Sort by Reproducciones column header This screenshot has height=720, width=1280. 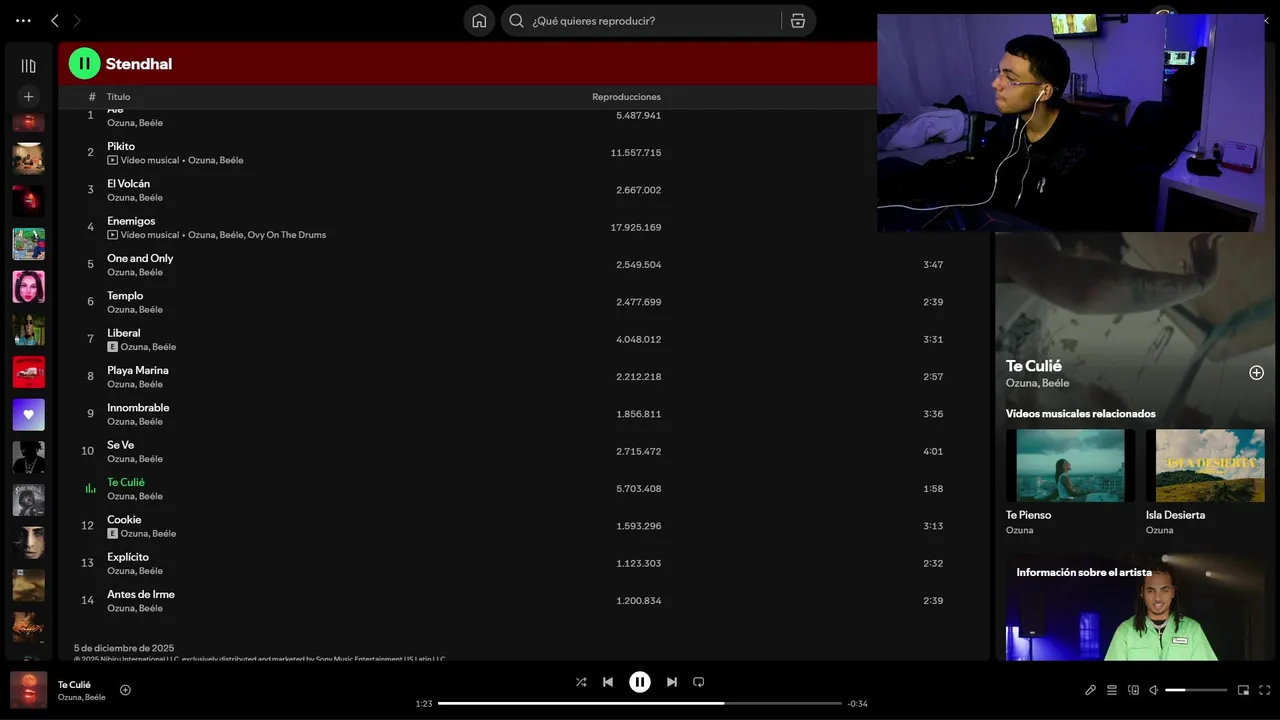(x=626, y=97)
